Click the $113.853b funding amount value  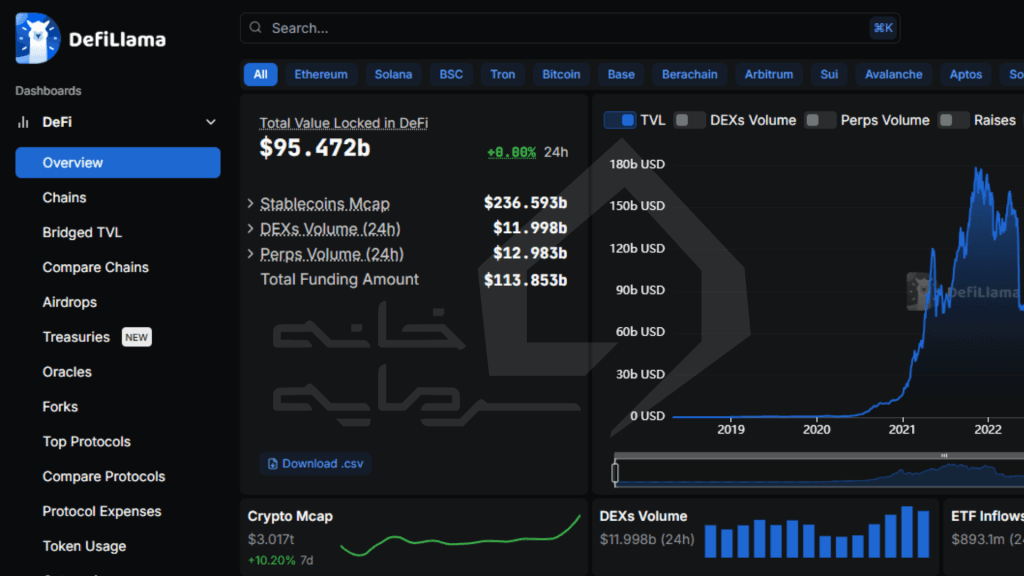click(x=525, y=280)
